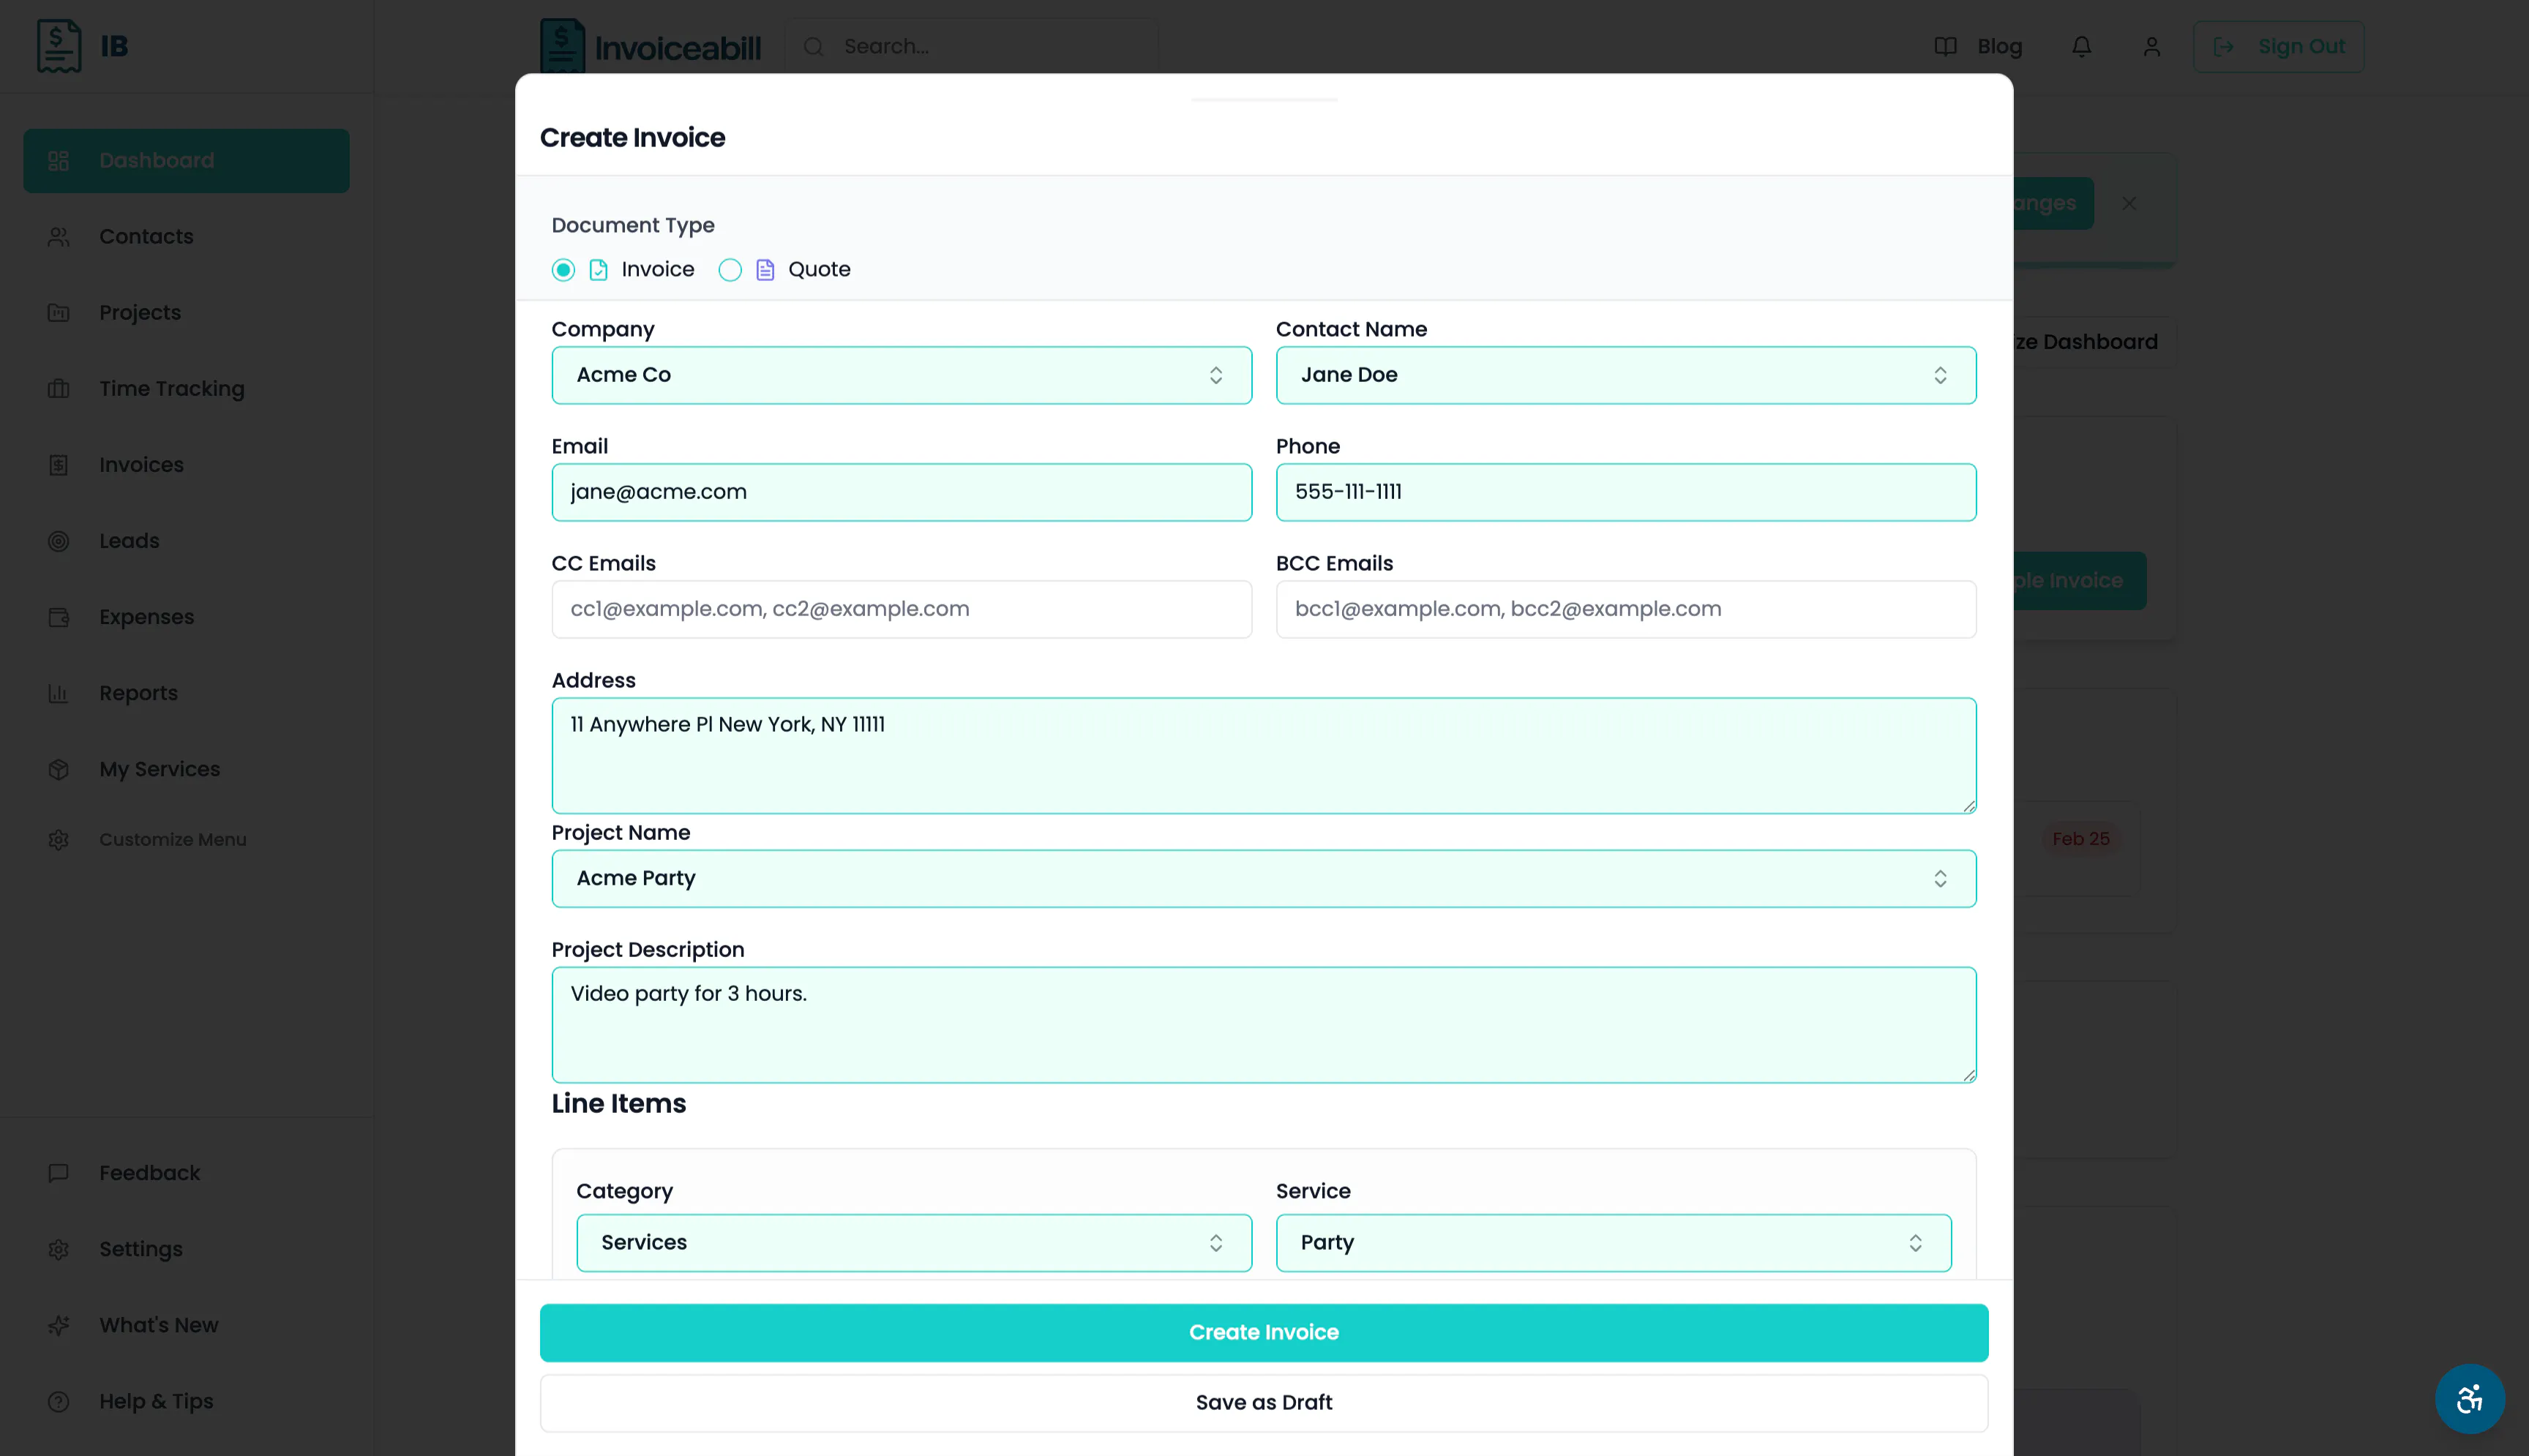Open the user profile icon
This screenshot has height=1456, width=2529.
[x=2152, y=47]
